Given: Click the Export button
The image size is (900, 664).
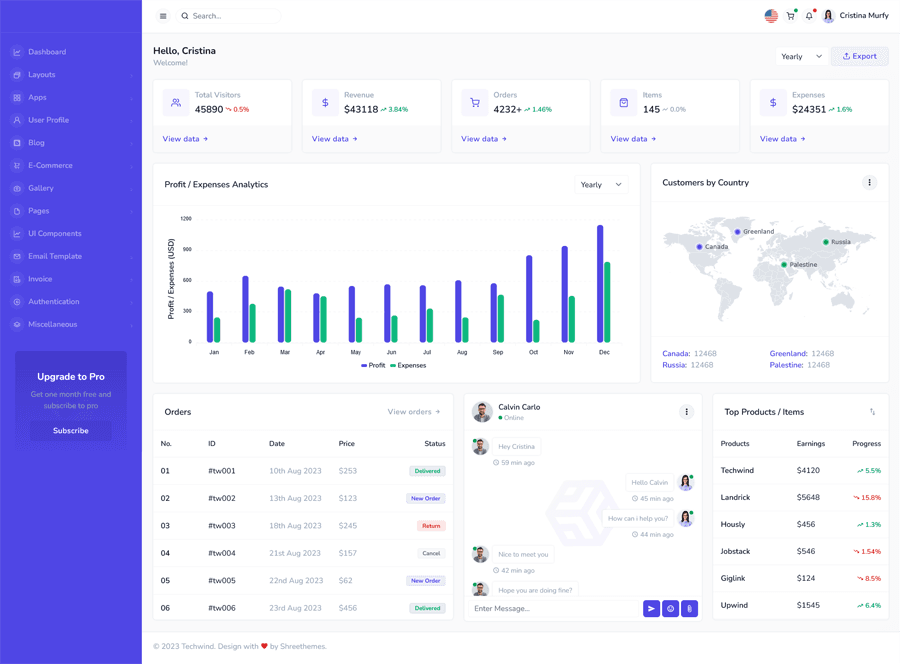Looking at the screenshot, I should 859,56.
